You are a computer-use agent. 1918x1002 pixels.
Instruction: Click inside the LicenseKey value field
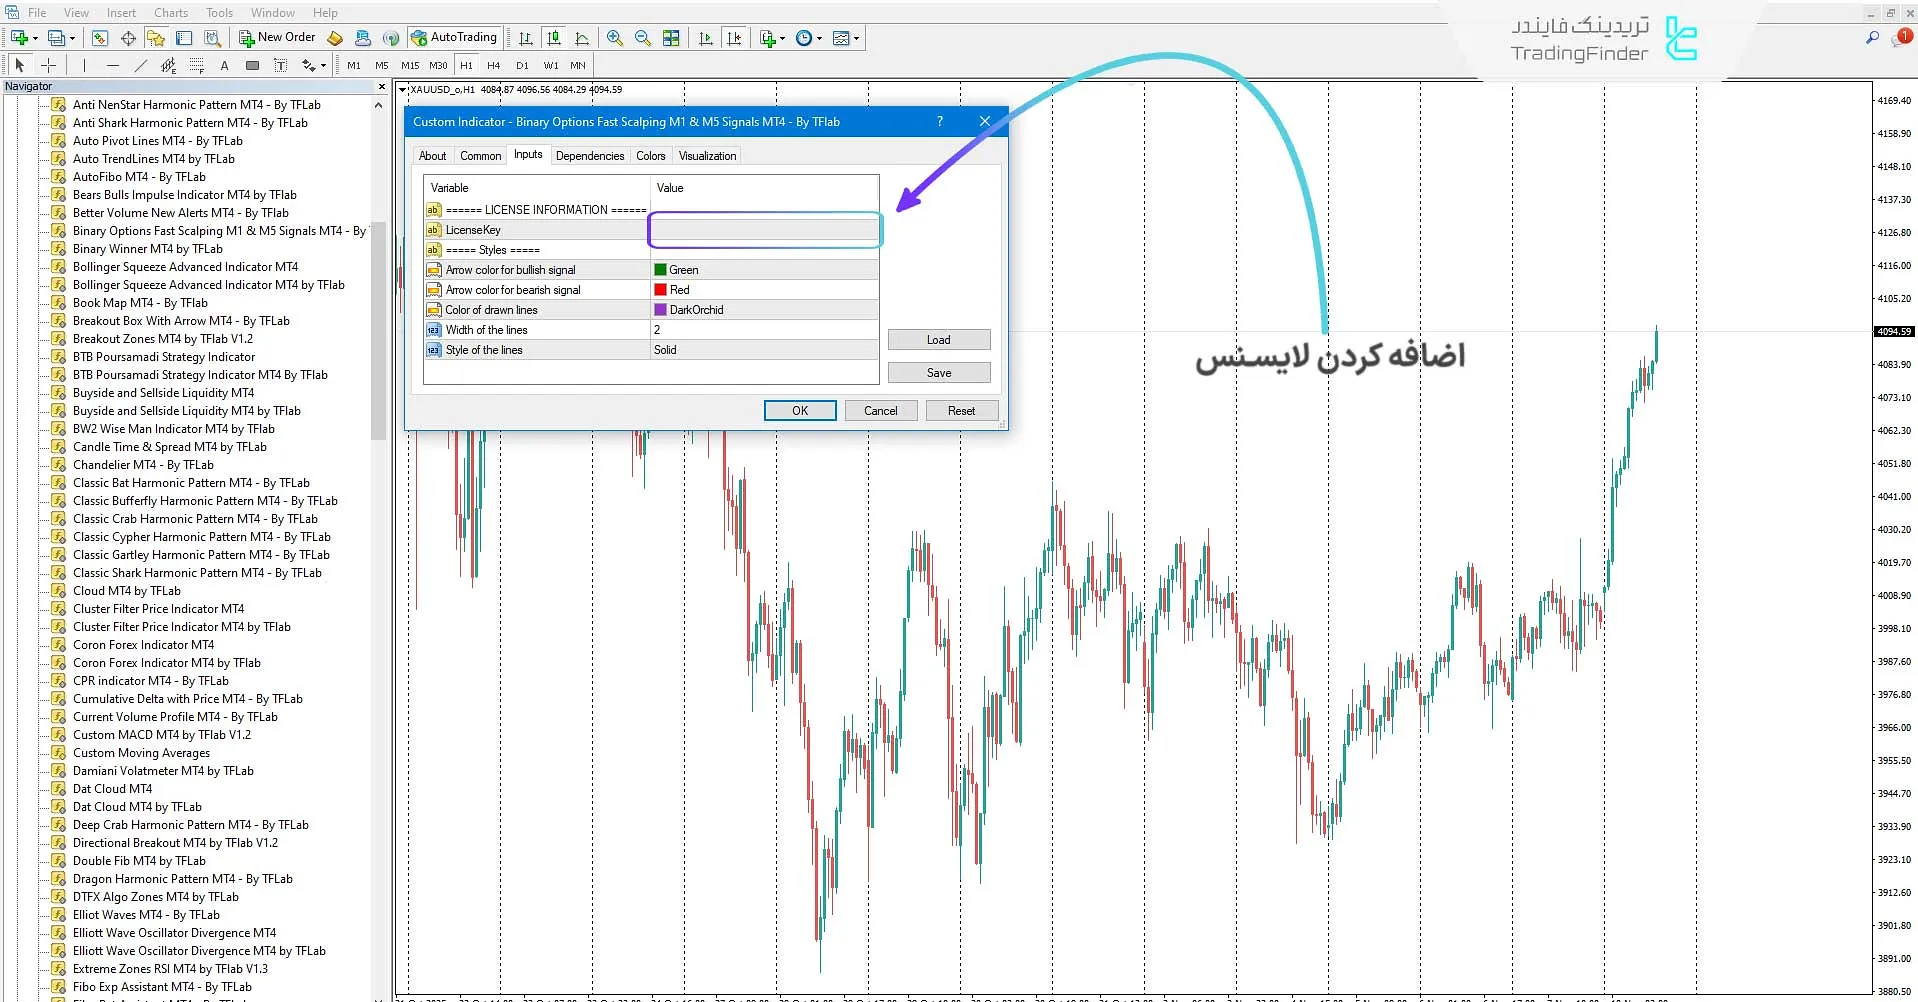764,230
